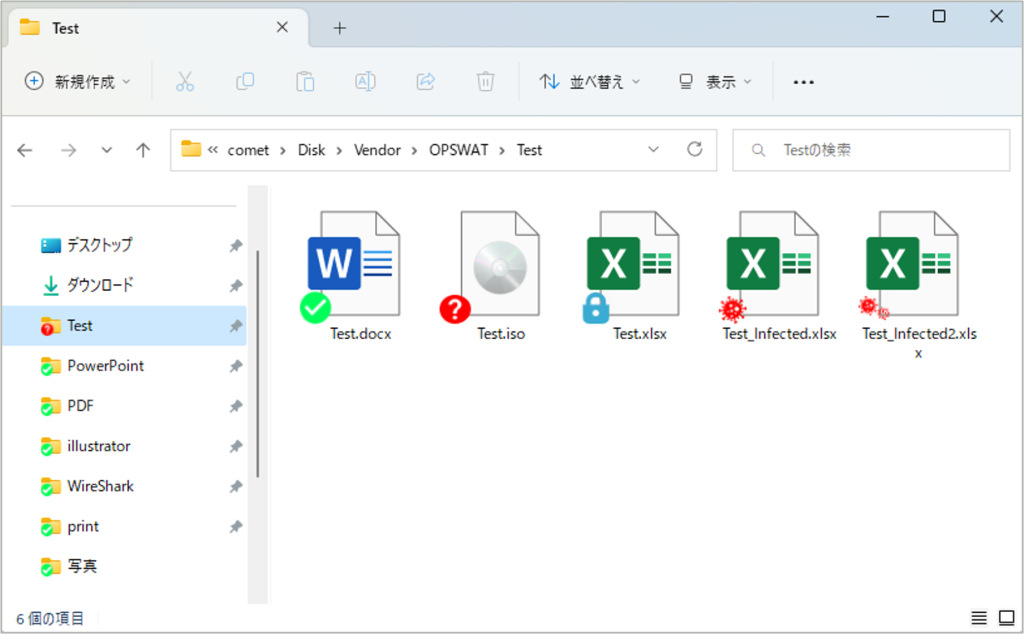Viewport: 1024px width, 634px height.
Task: Switch to details list view icon
Action: [979, 618]
